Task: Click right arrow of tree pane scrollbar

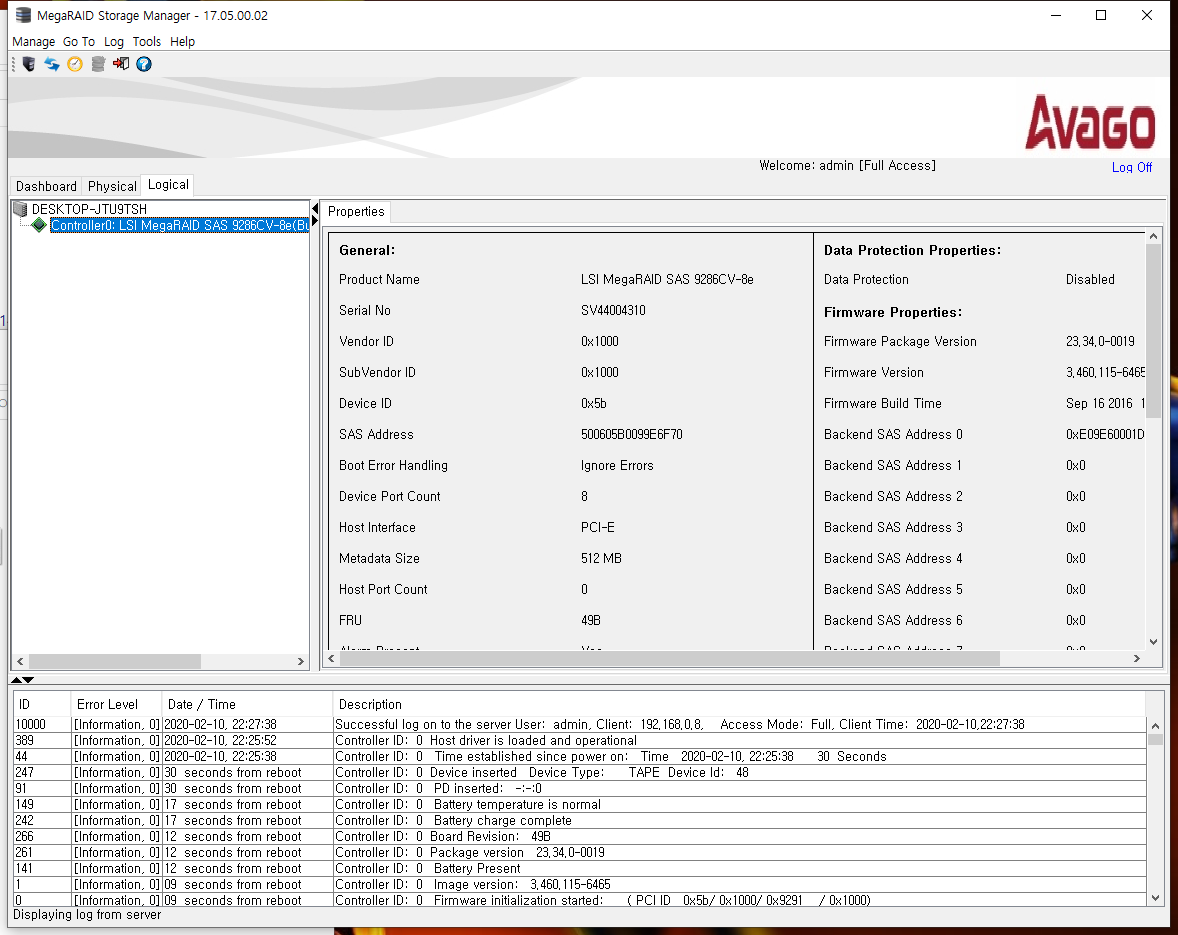Action: 301,661
